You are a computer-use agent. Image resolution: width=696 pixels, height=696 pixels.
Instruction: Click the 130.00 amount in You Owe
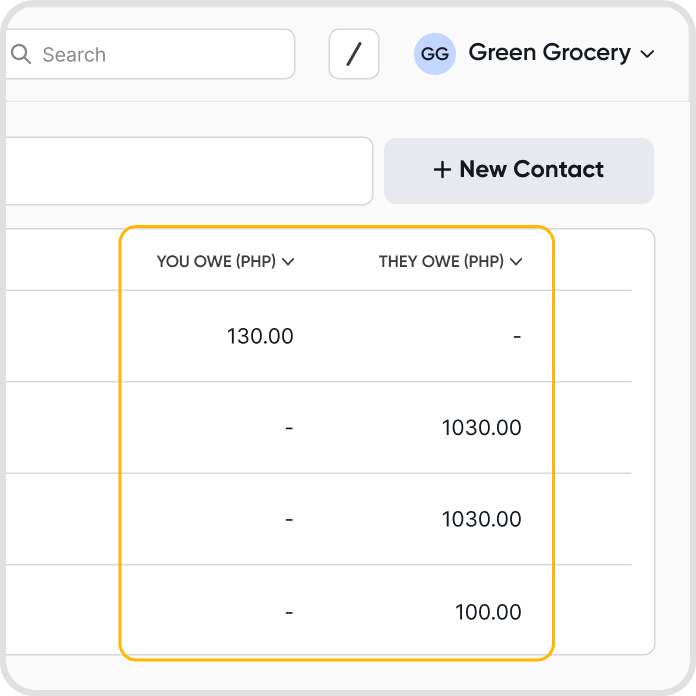(x=260, y=337)
